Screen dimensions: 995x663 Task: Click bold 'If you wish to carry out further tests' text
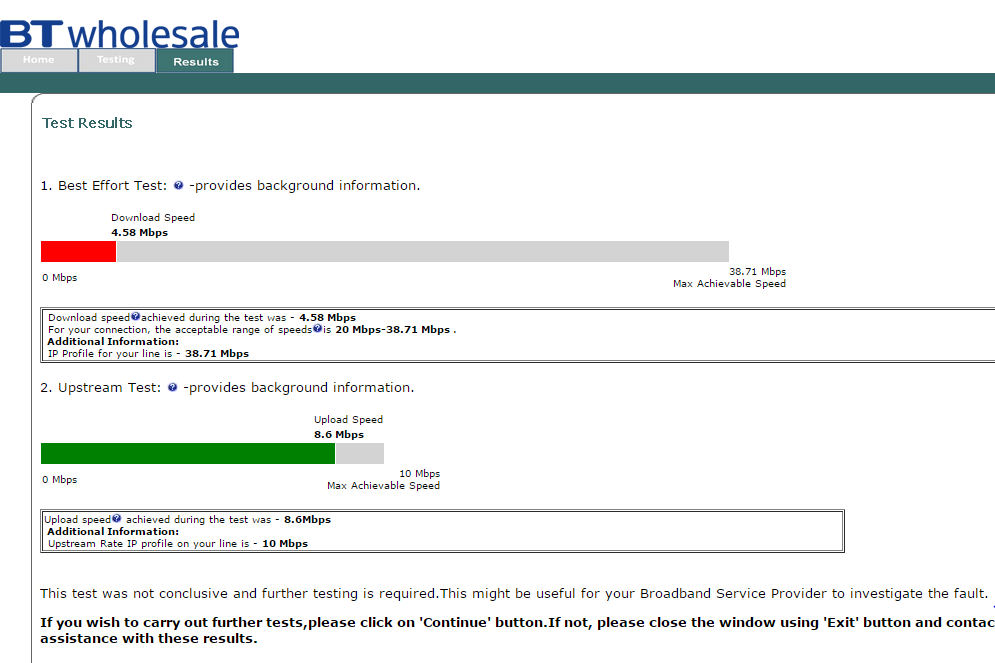tap(517, 630)
